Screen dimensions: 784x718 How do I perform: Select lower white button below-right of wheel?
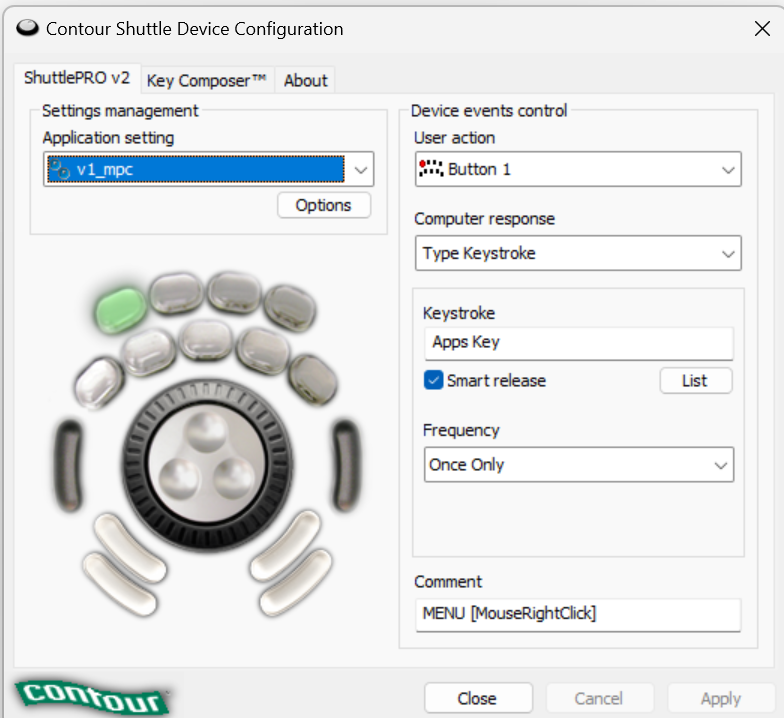295,582
